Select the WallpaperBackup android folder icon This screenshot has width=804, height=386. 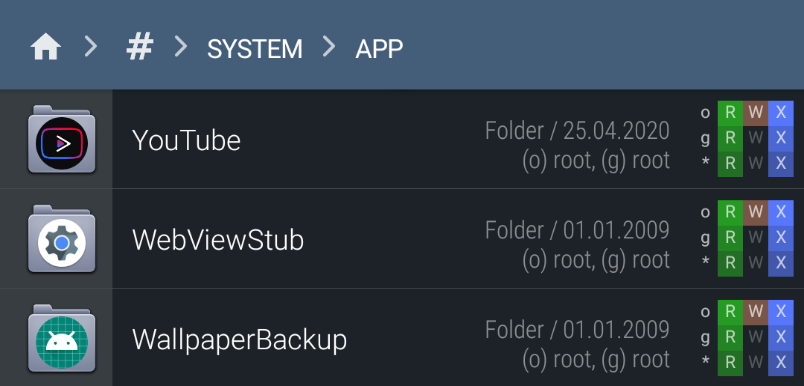click(x=62, y=338)
